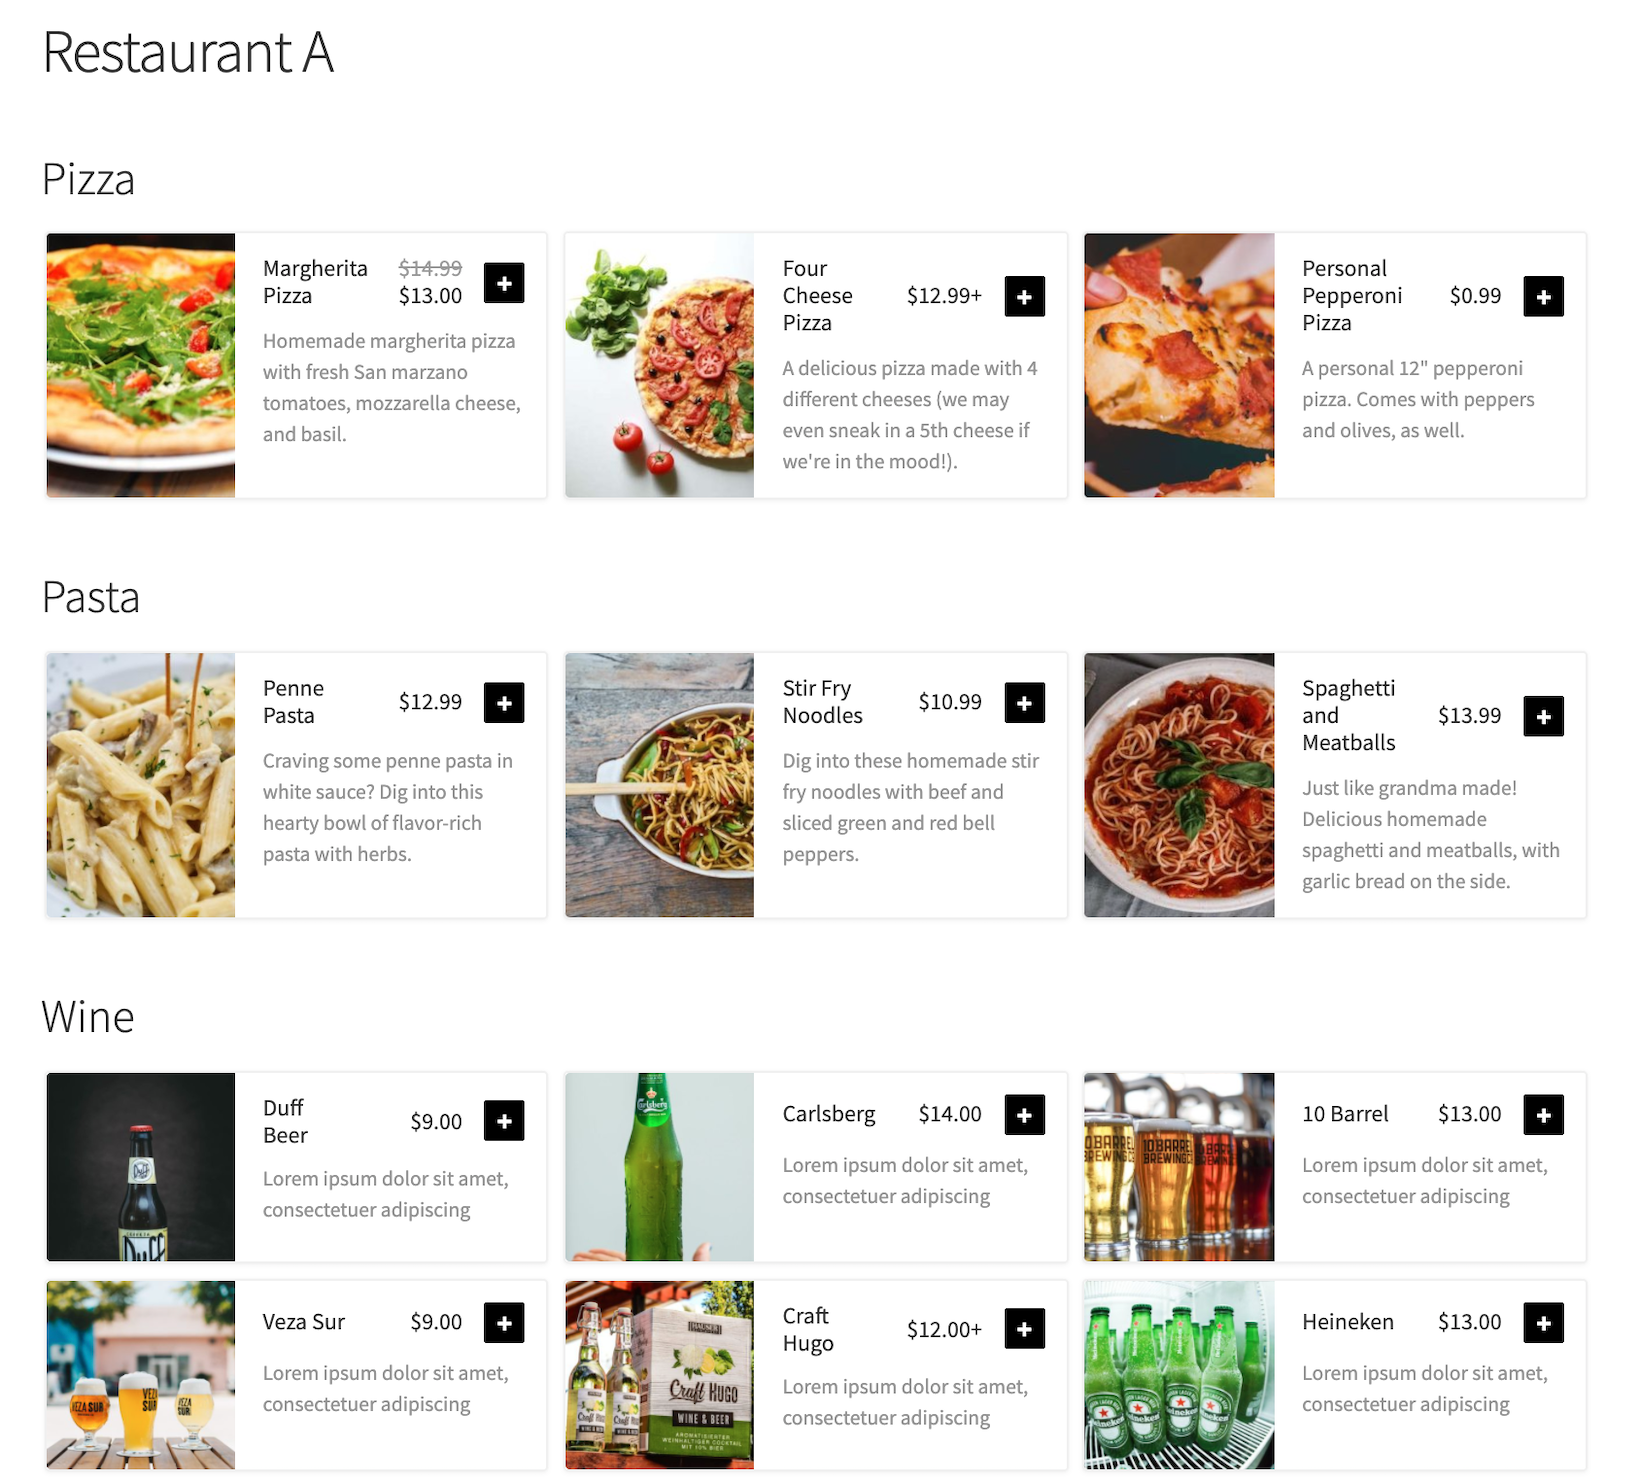This screenshot has width=1640, height=1483.
Task: Select the Four Cheese Pizza name
Action: [817, 296]
